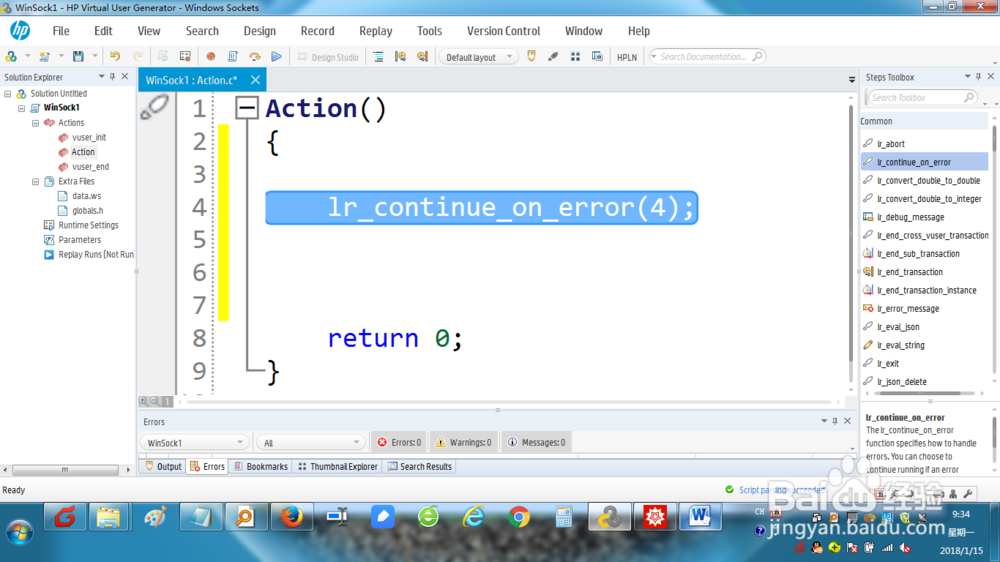Click the Search Documentation field
This screenshot has height=562, width=1000.
click(x=706, y=57)
